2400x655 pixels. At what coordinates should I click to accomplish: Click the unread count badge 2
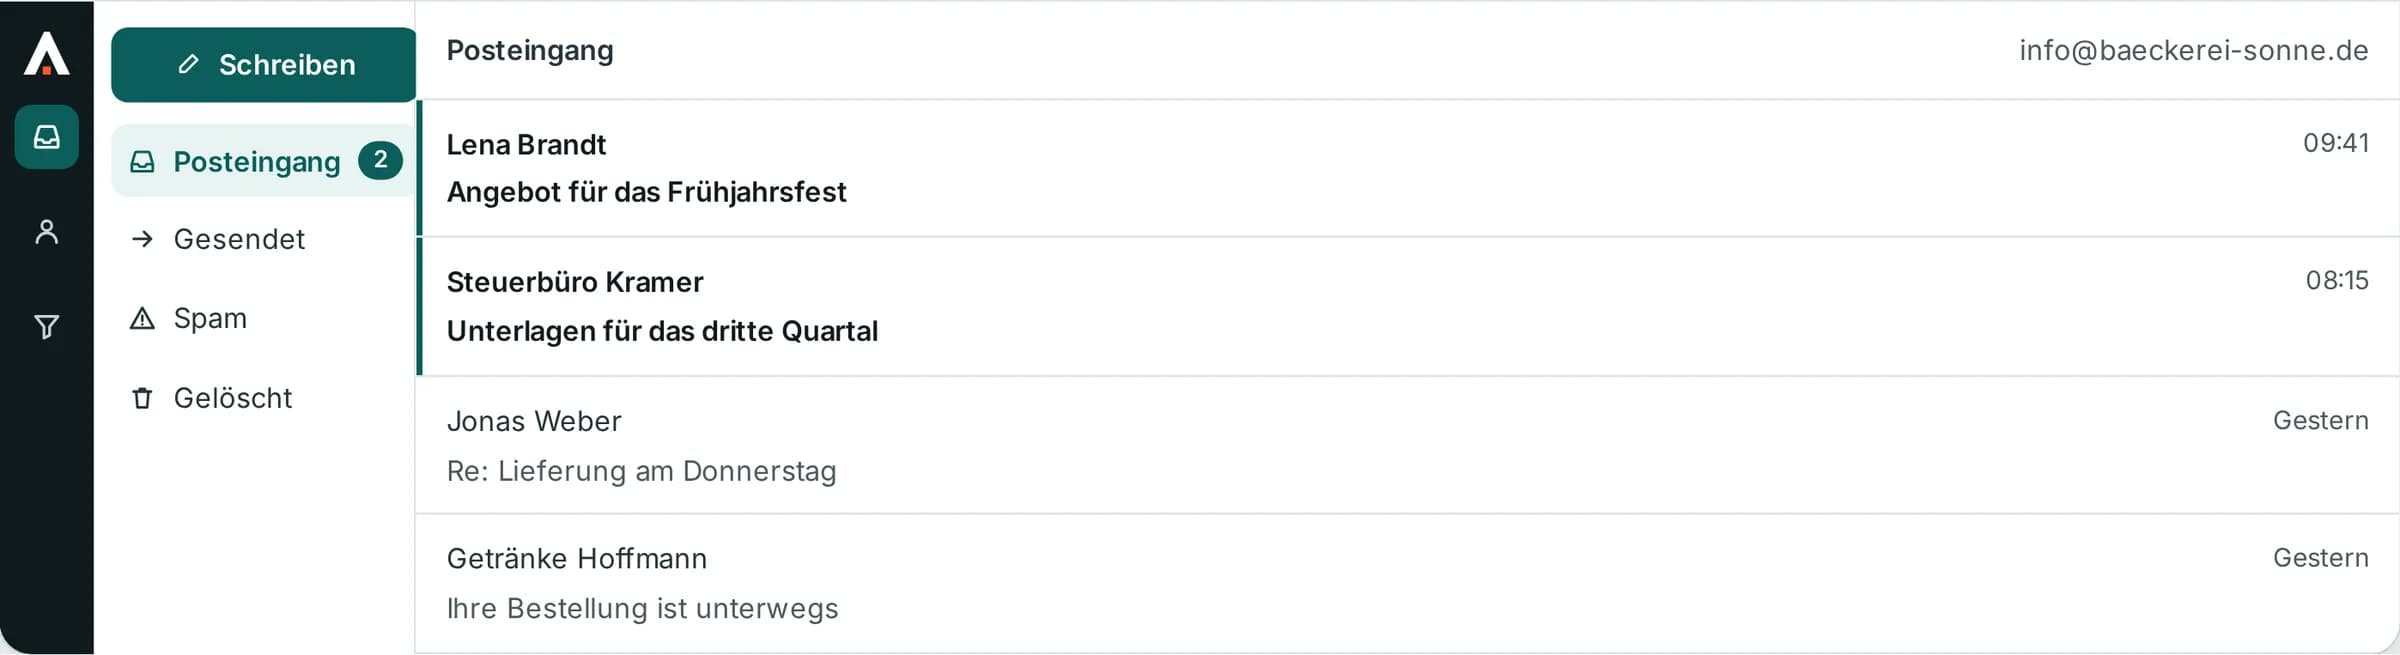380,160
